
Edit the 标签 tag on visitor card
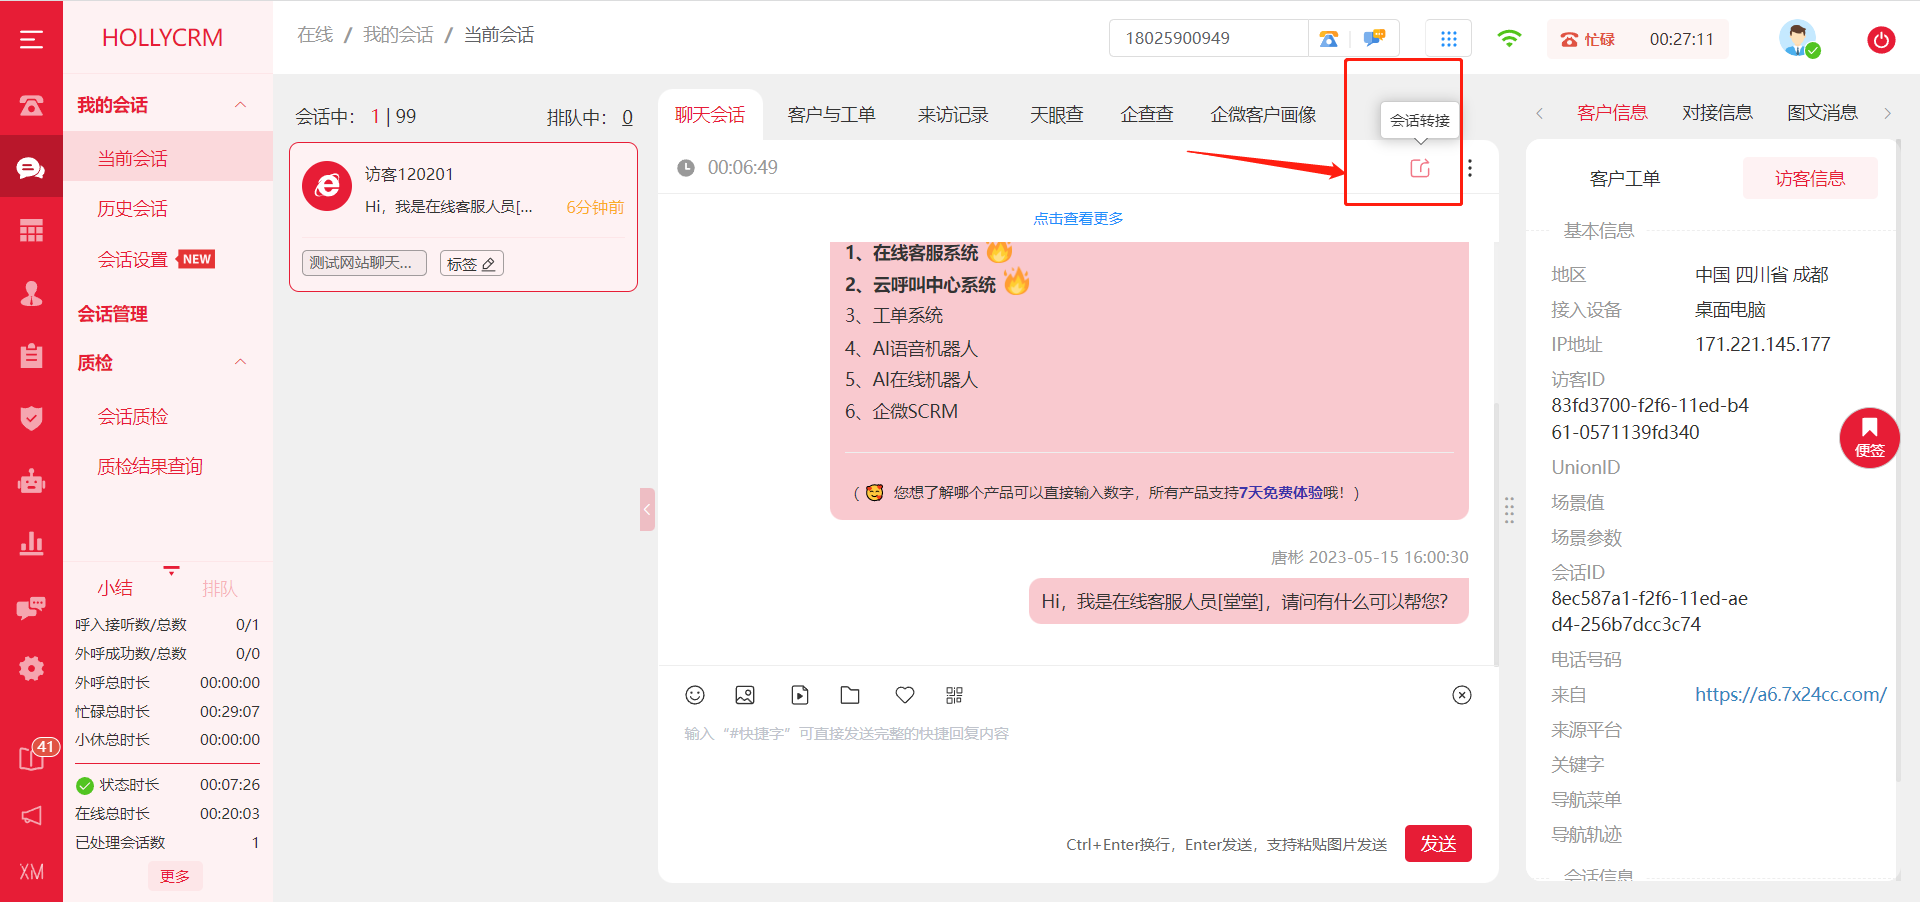point(471,263)
